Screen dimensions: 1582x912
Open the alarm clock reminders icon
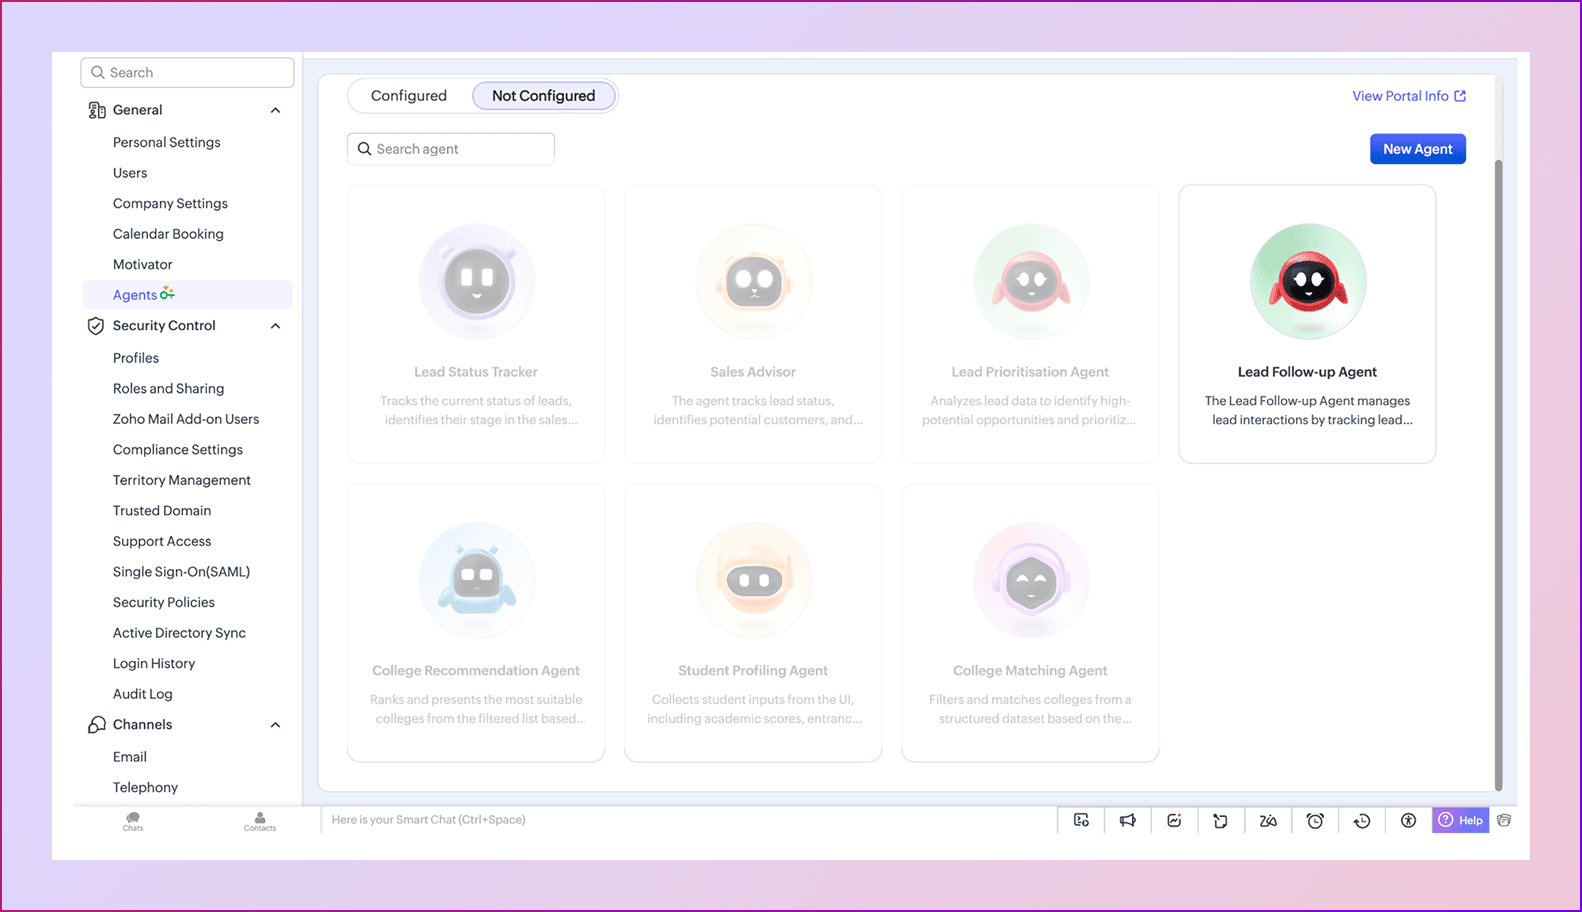[x=1315, y=820]
